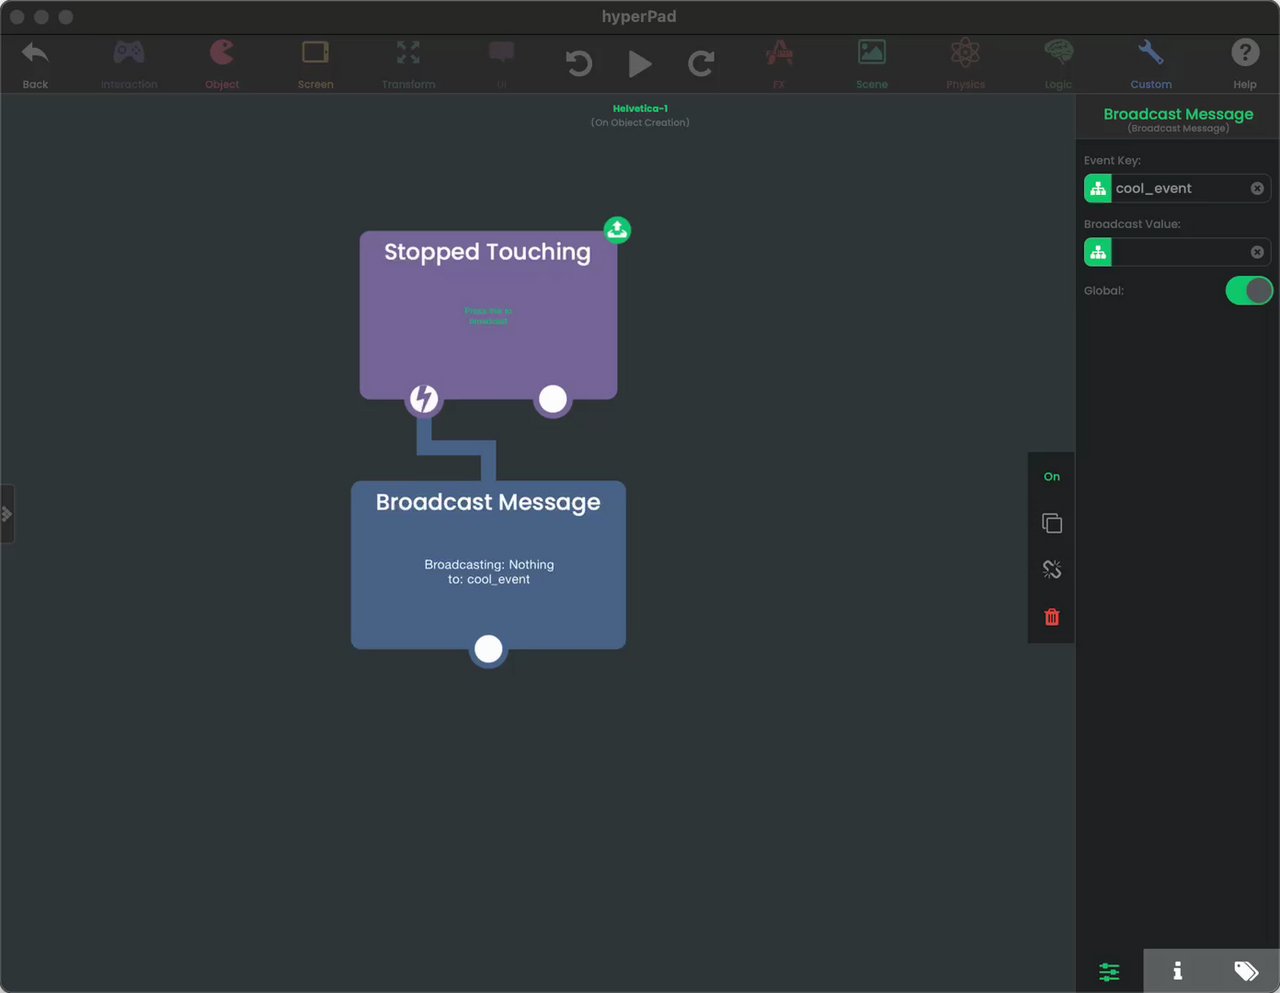
Task: Toggle the behavior On state
Action: 1052,477
